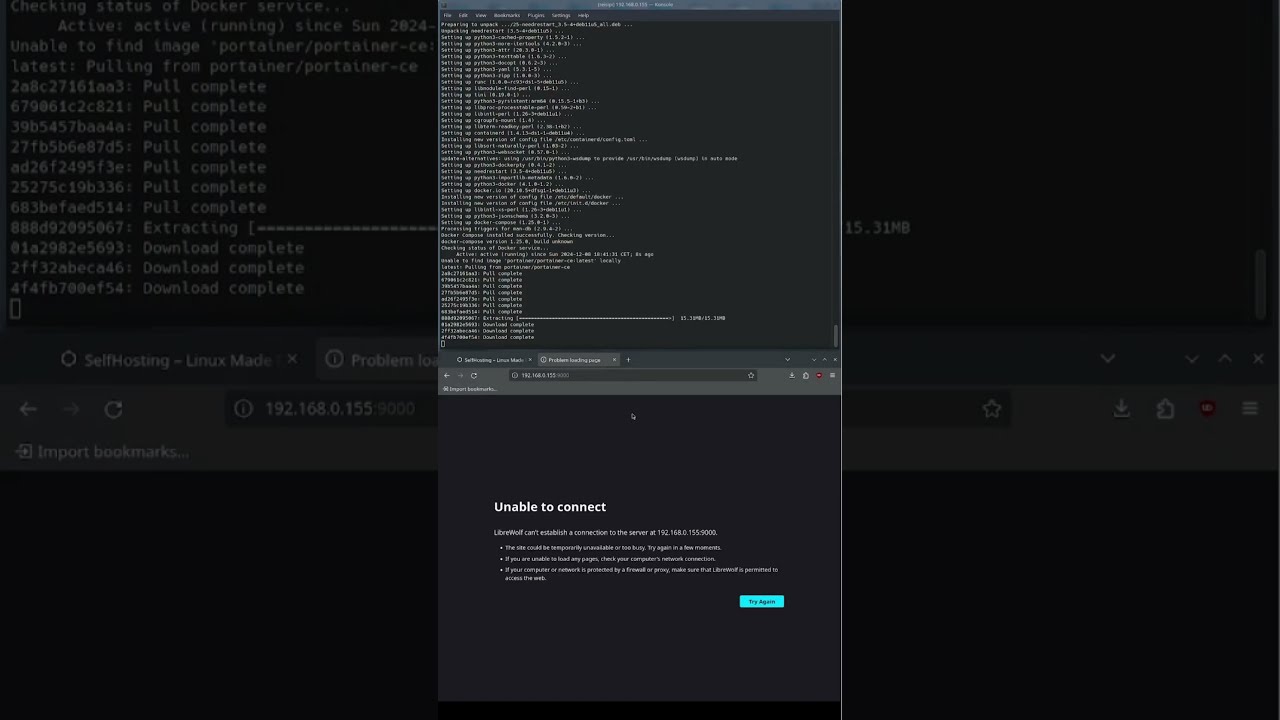Expand the list all tabs chevron

coord(787,360)
